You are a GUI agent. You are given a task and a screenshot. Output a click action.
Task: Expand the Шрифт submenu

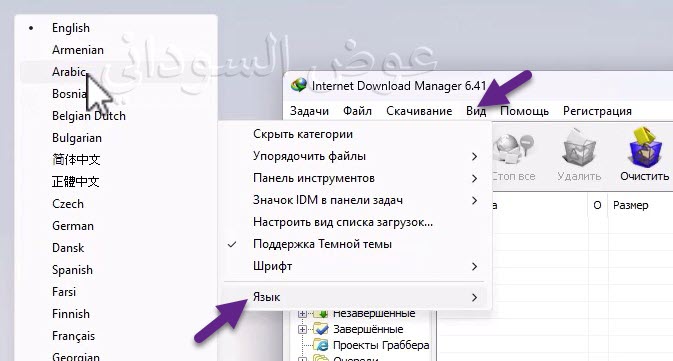point(355,266)
